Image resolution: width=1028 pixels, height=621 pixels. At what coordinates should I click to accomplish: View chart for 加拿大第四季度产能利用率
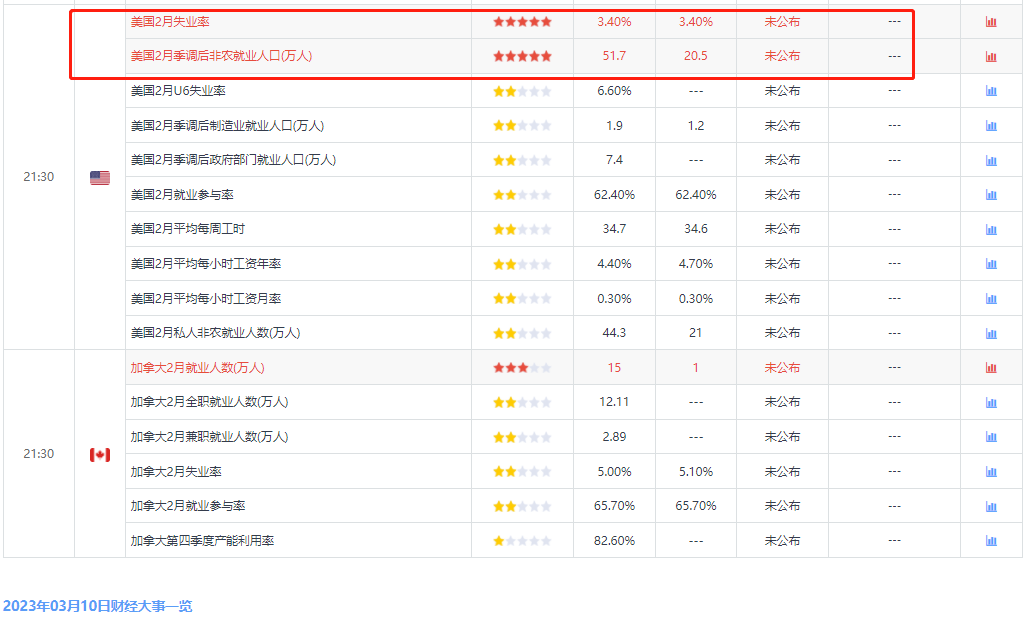coord(991,541)
